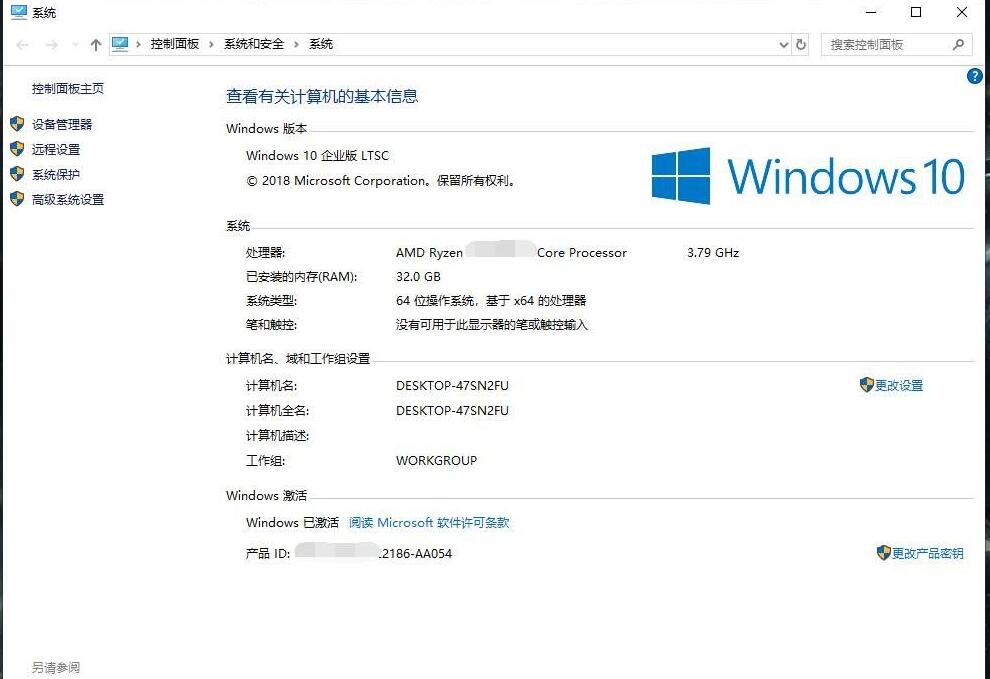Select computer name DESKTOP-47SN2FU in 计算机名 row
Image resolution: width=990 pixels, height=679 pixels.
click(x=452, y=385)
